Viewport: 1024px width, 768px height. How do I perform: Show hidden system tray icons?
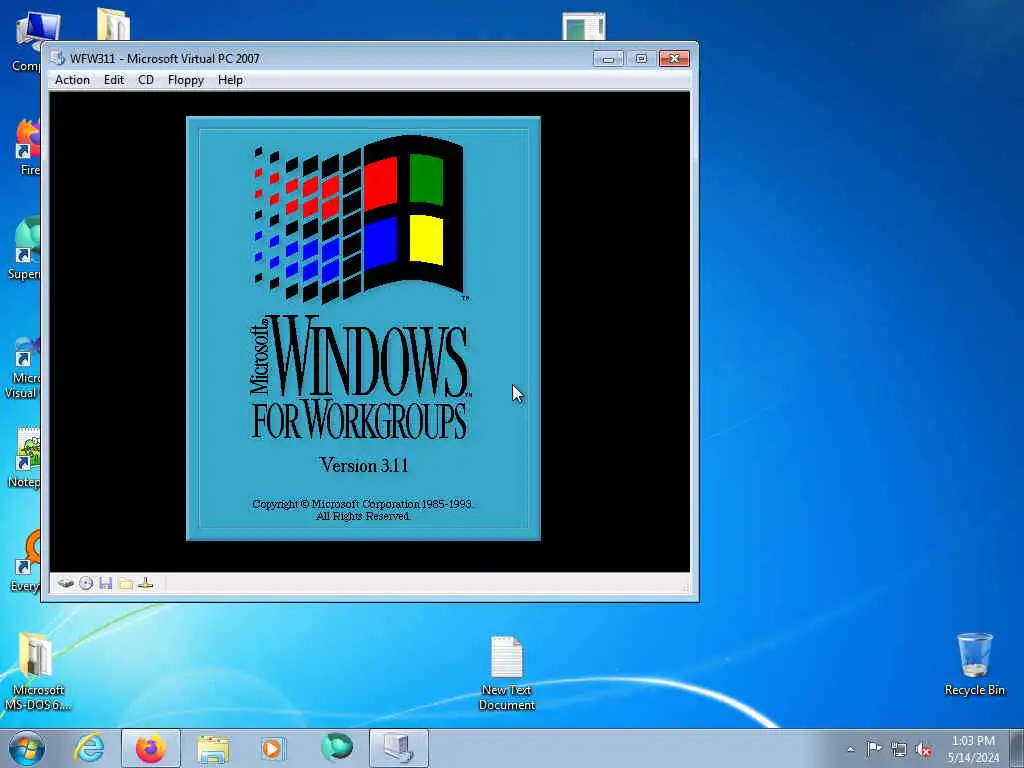850,749
